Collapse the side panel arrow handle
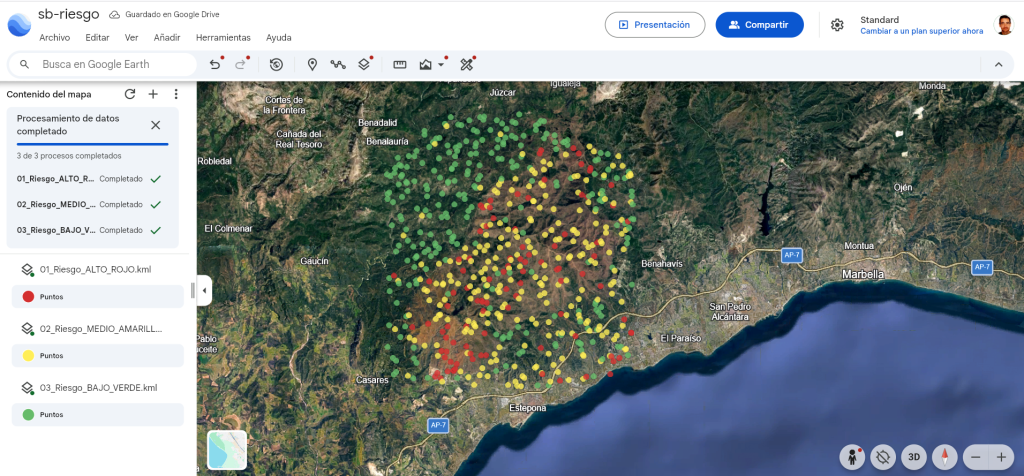1024x476 pixels. 204,291
